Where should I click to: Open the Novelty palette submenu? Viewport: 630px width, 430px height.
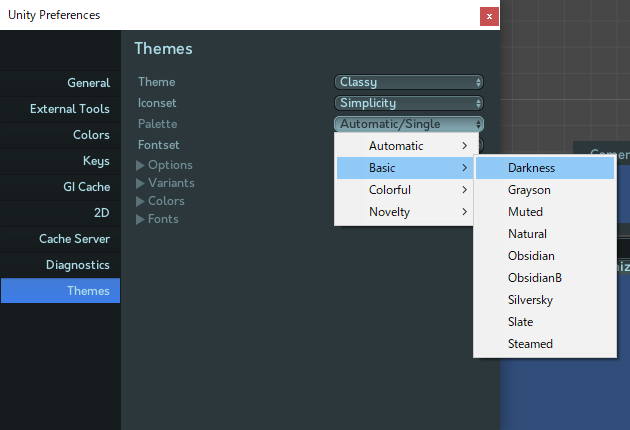point(405,212)
